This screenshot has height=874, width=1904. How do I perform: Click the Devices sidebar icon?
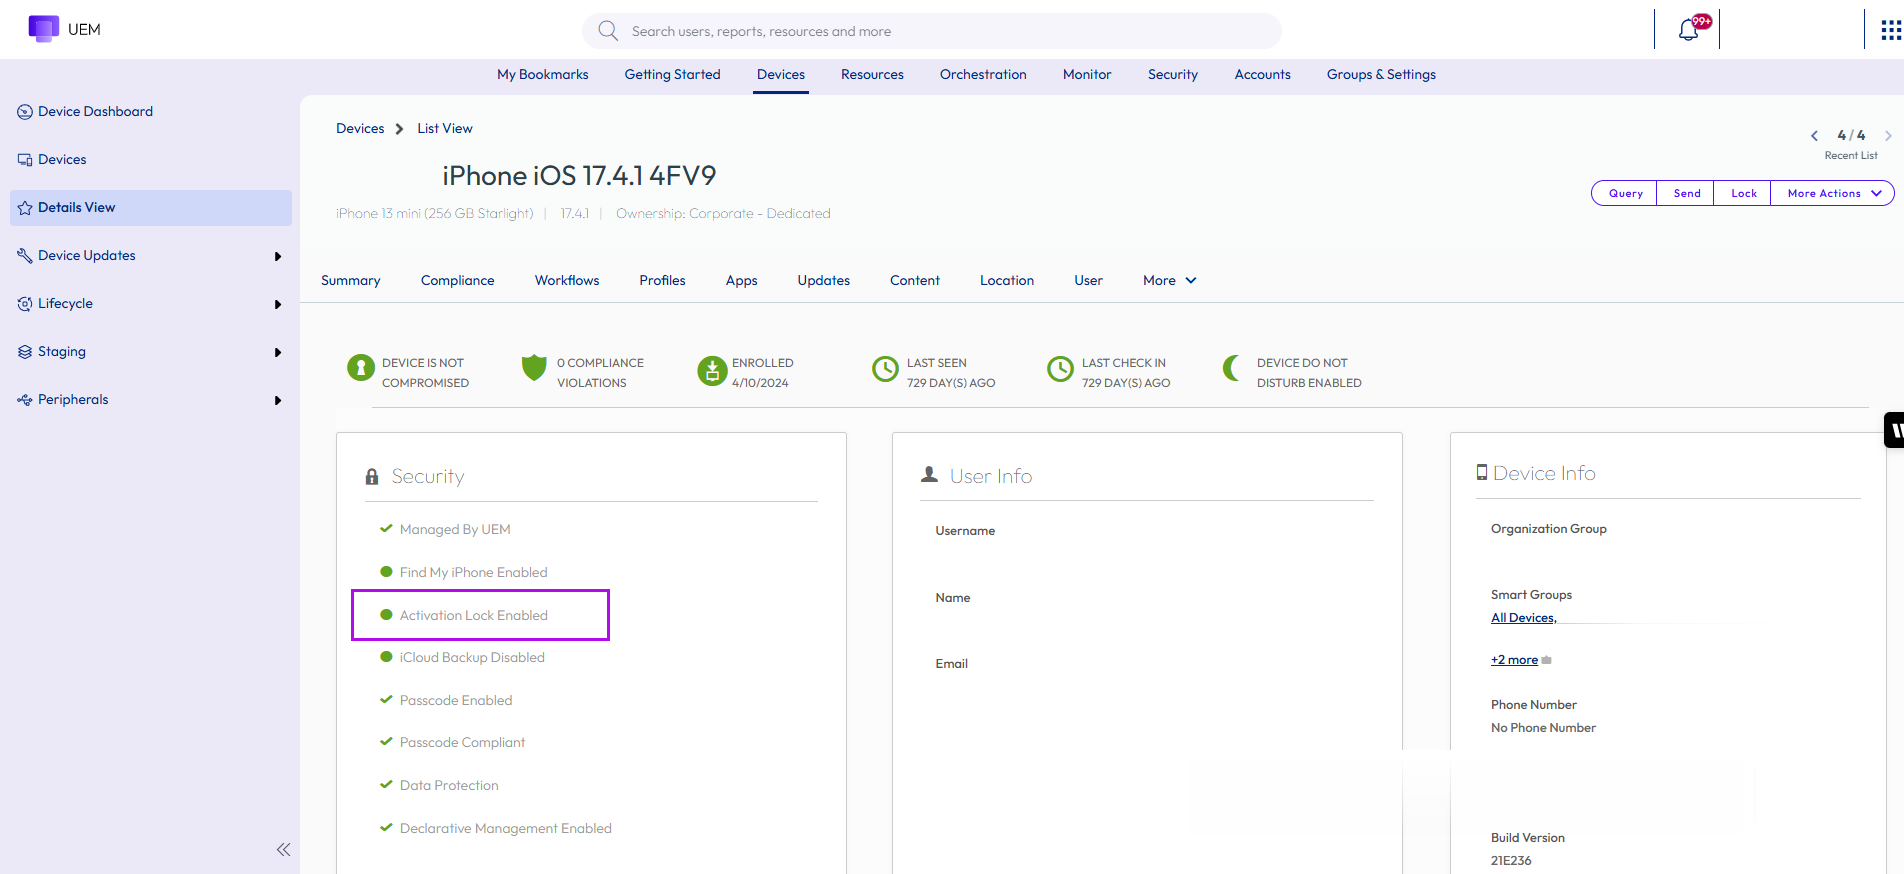pos(25,160)
